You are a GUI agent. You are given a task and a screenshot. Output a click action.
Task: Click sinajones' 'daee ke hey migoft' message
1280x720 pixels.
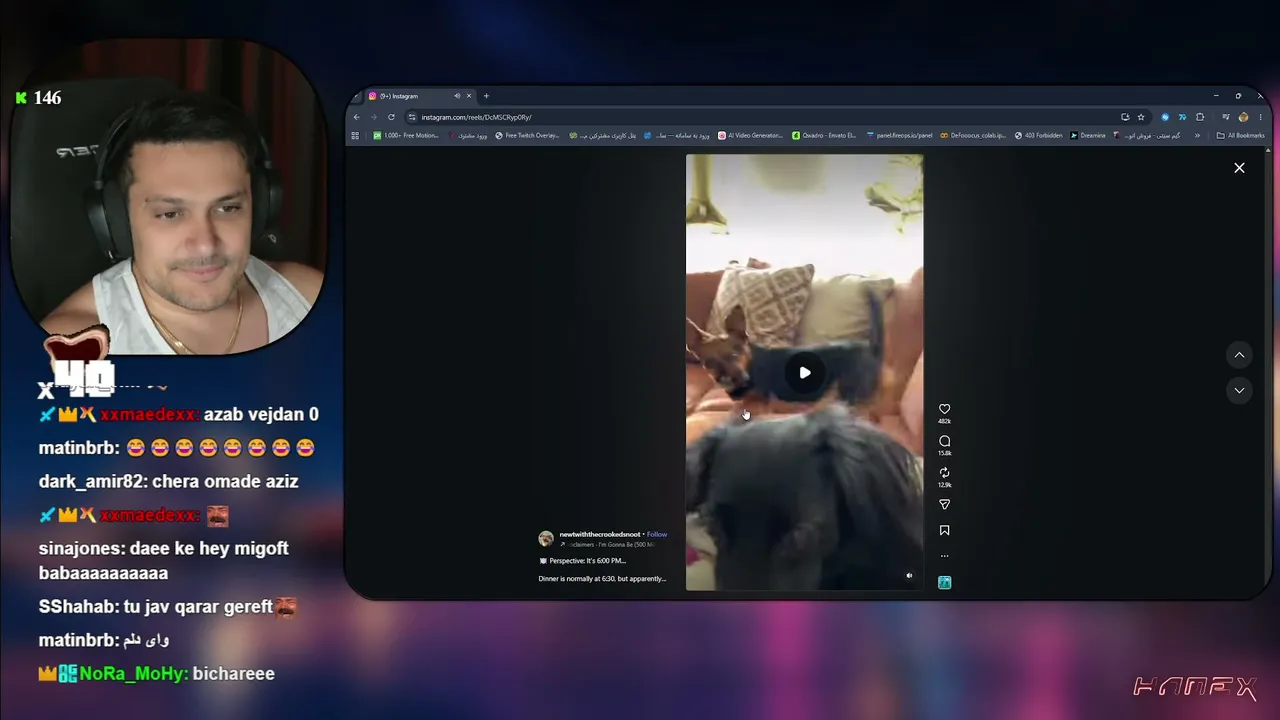[164, 560]
